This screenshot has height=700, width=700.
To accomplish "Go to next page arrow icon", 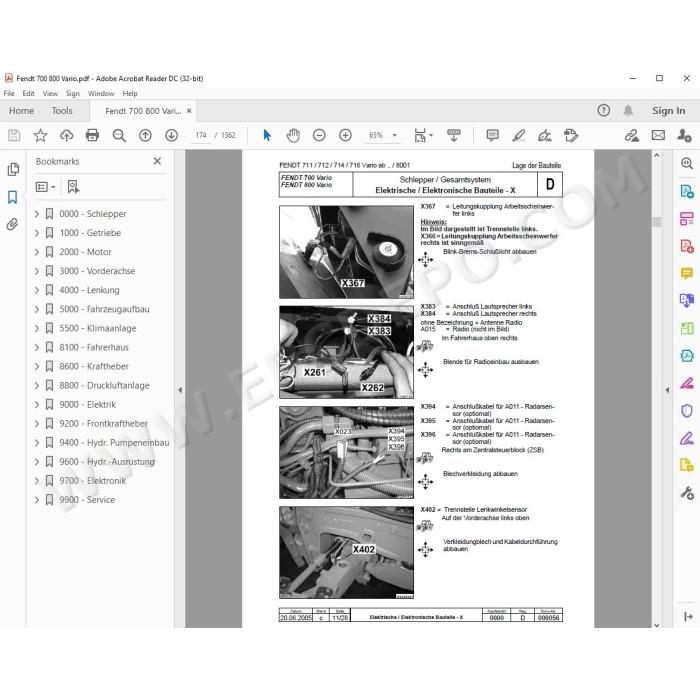I will [x=171, y=135].
